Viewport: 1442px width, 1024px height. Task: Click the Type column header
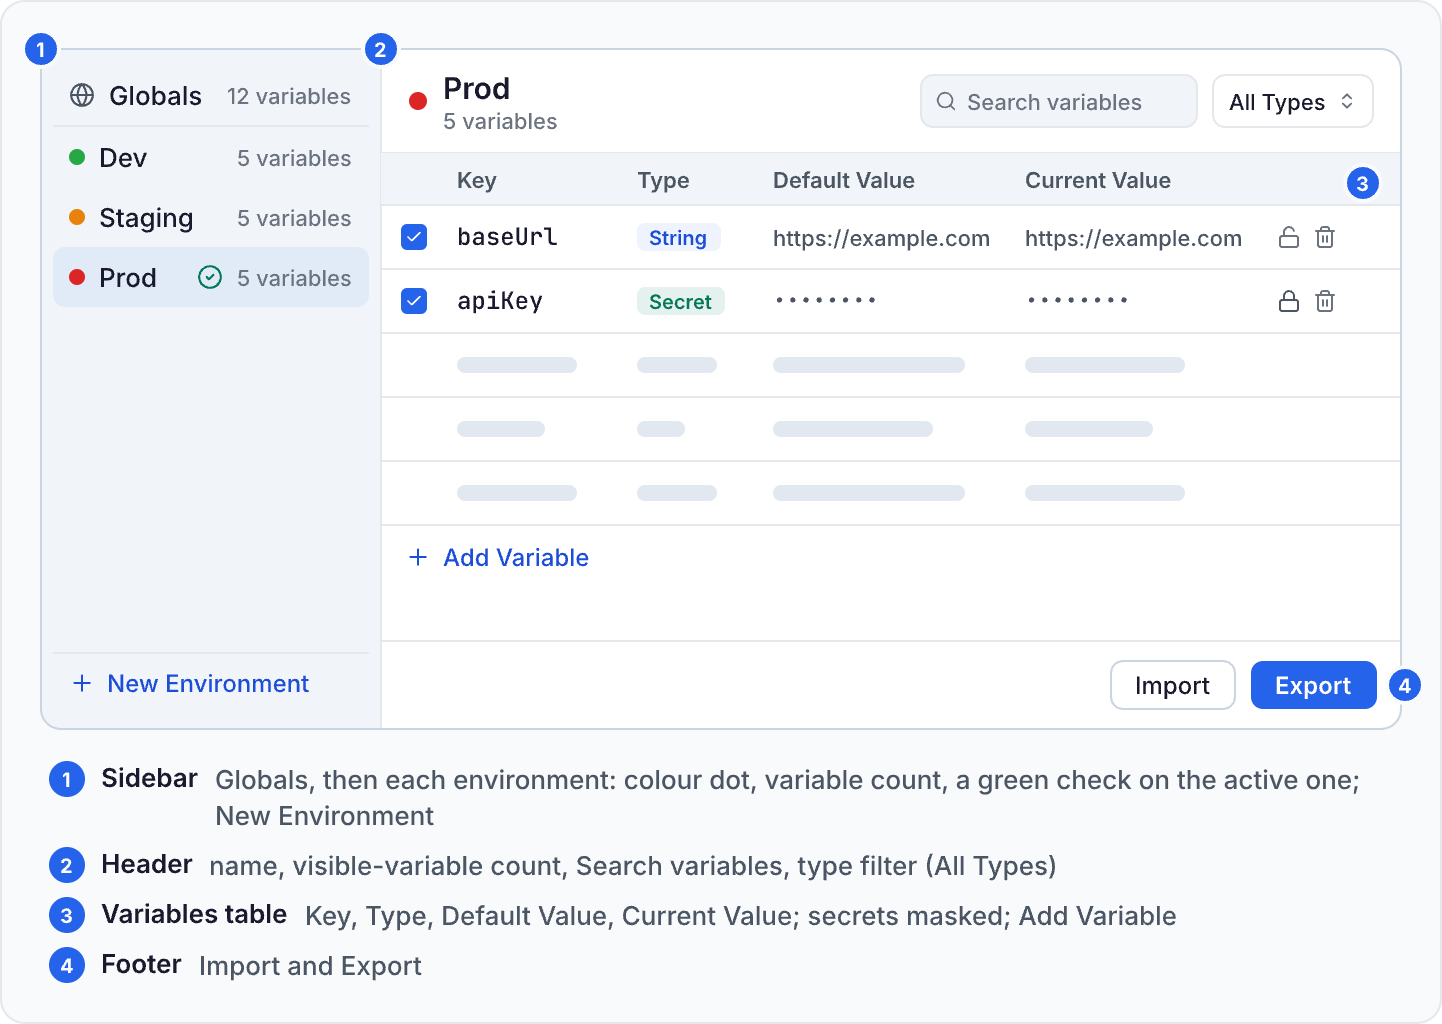[663, 180]
